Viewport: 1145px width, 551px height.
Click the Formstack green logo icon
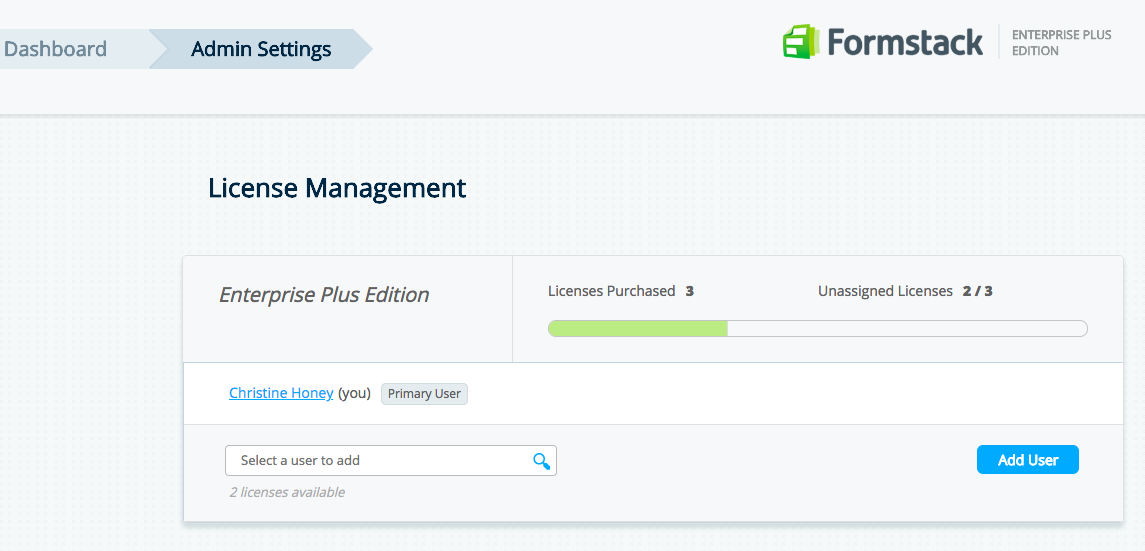pyautogui.click(x=801, y=42)
